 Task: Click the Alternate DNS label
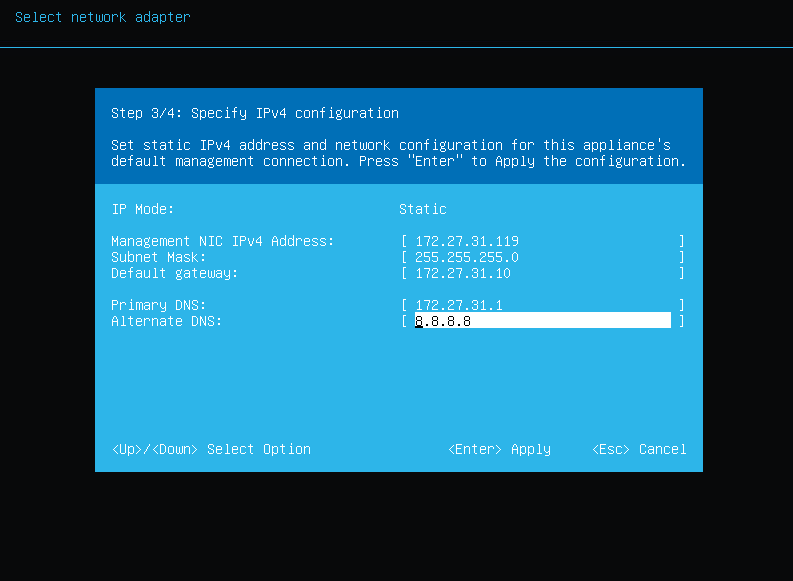(166, 322)
